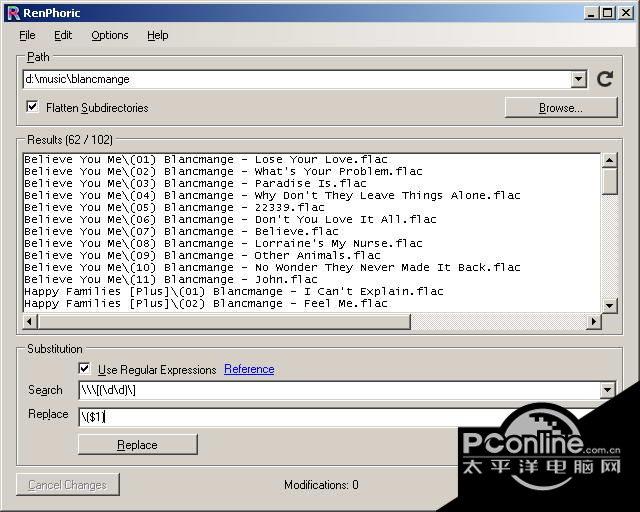Open the Edit menu
This screenshot has height=512, width=640.
click(63, 35)
